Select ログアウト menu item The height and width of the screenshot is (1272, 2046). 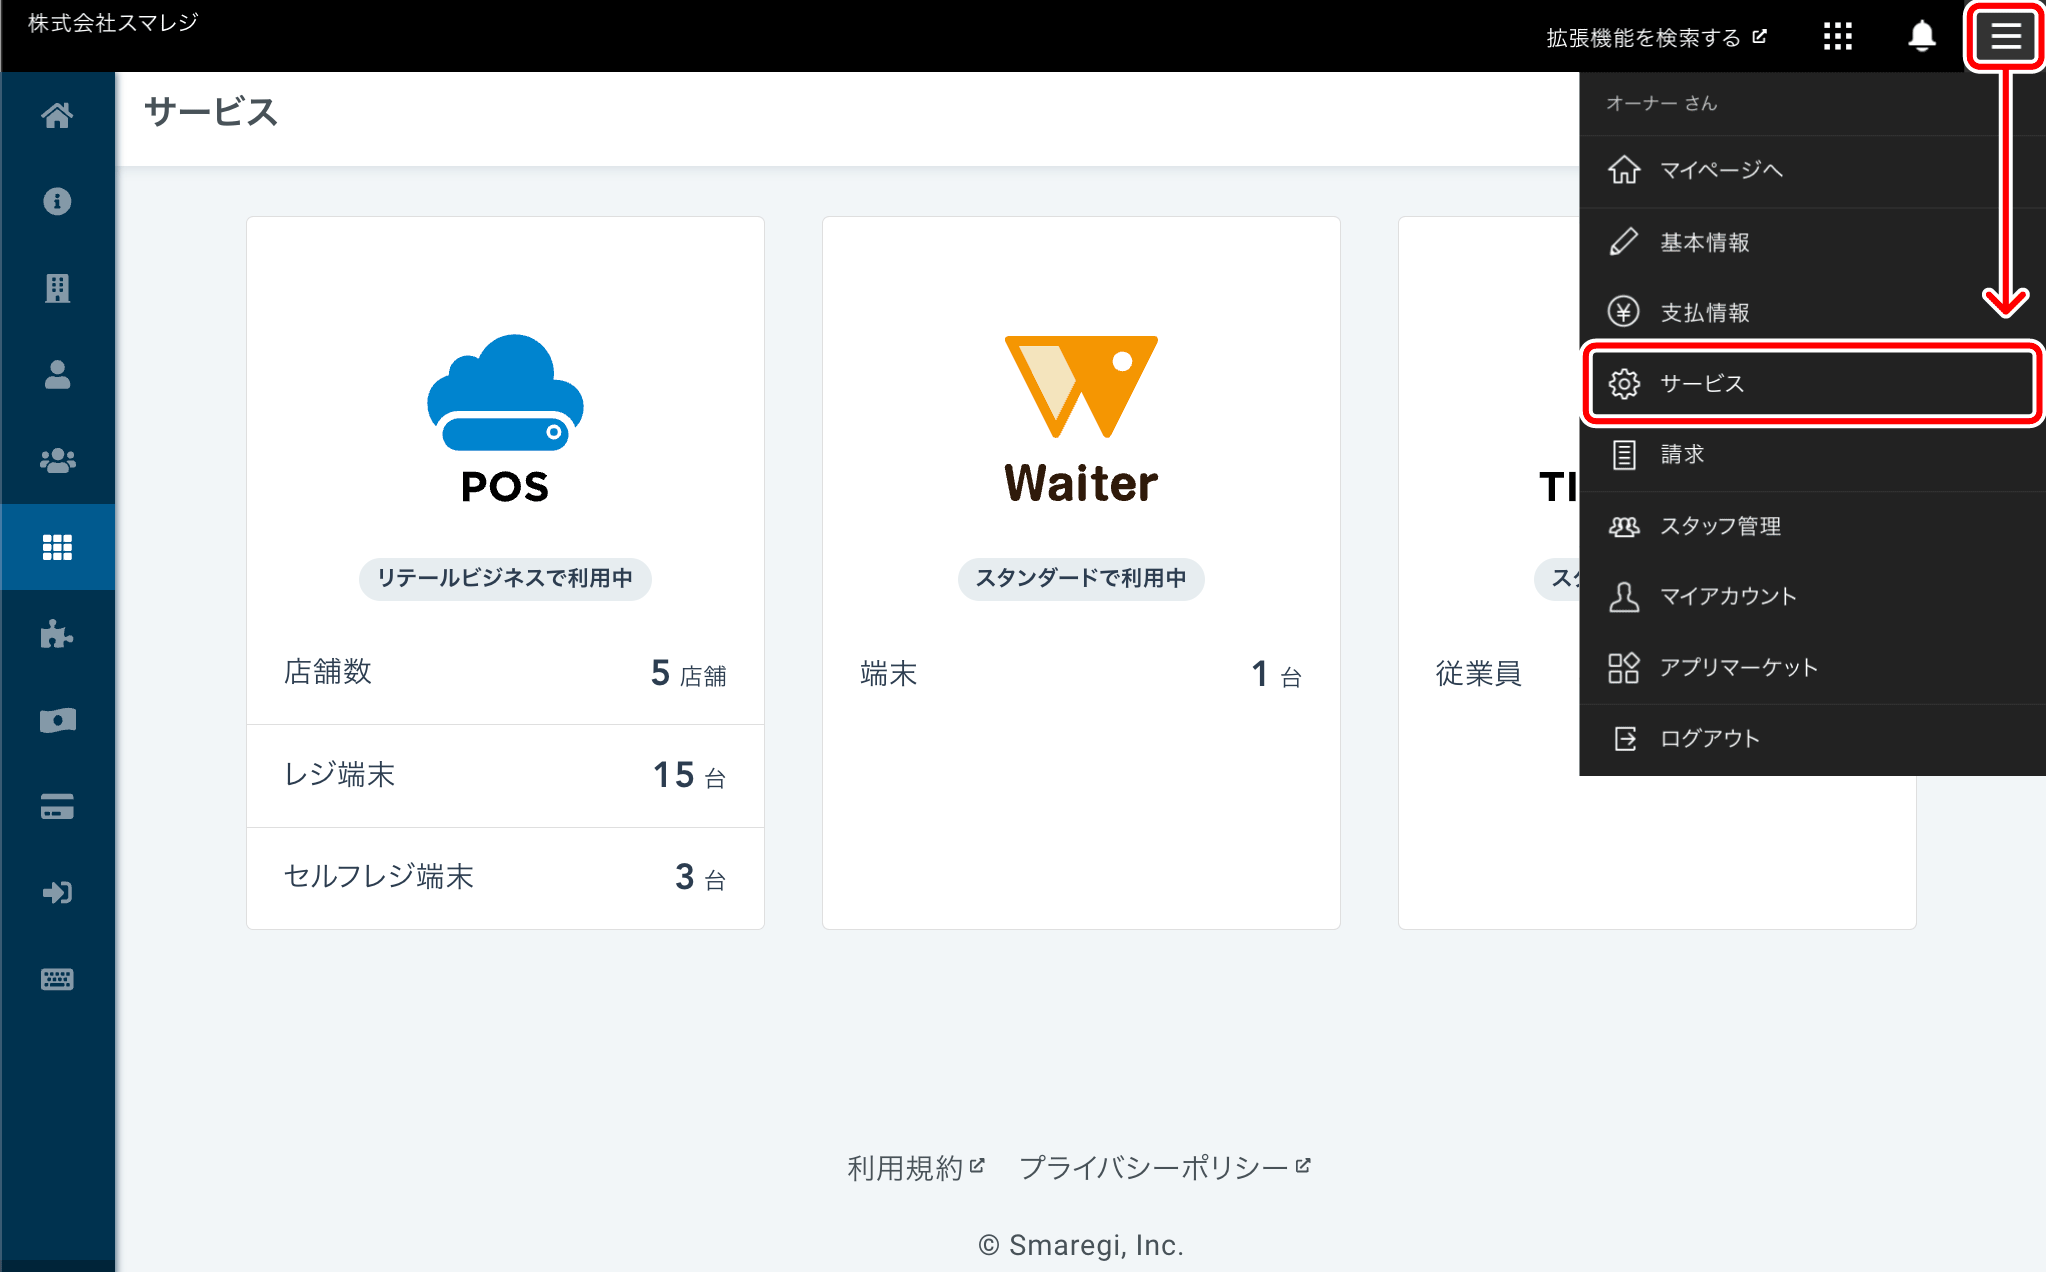coord(1812,739)
